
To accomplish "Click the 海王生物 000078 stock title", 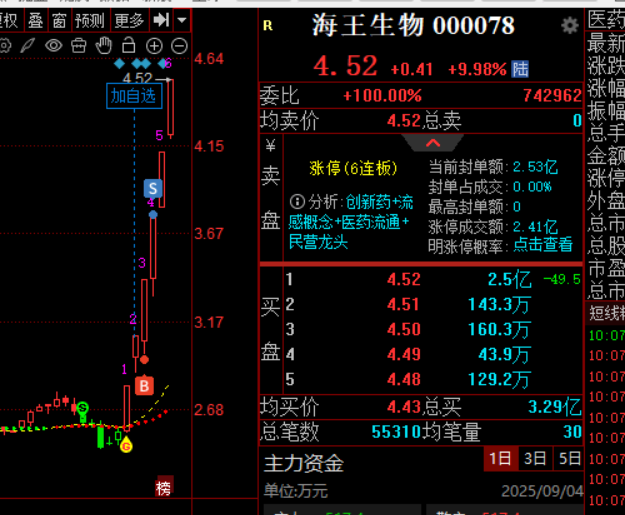I will [413, 26].
